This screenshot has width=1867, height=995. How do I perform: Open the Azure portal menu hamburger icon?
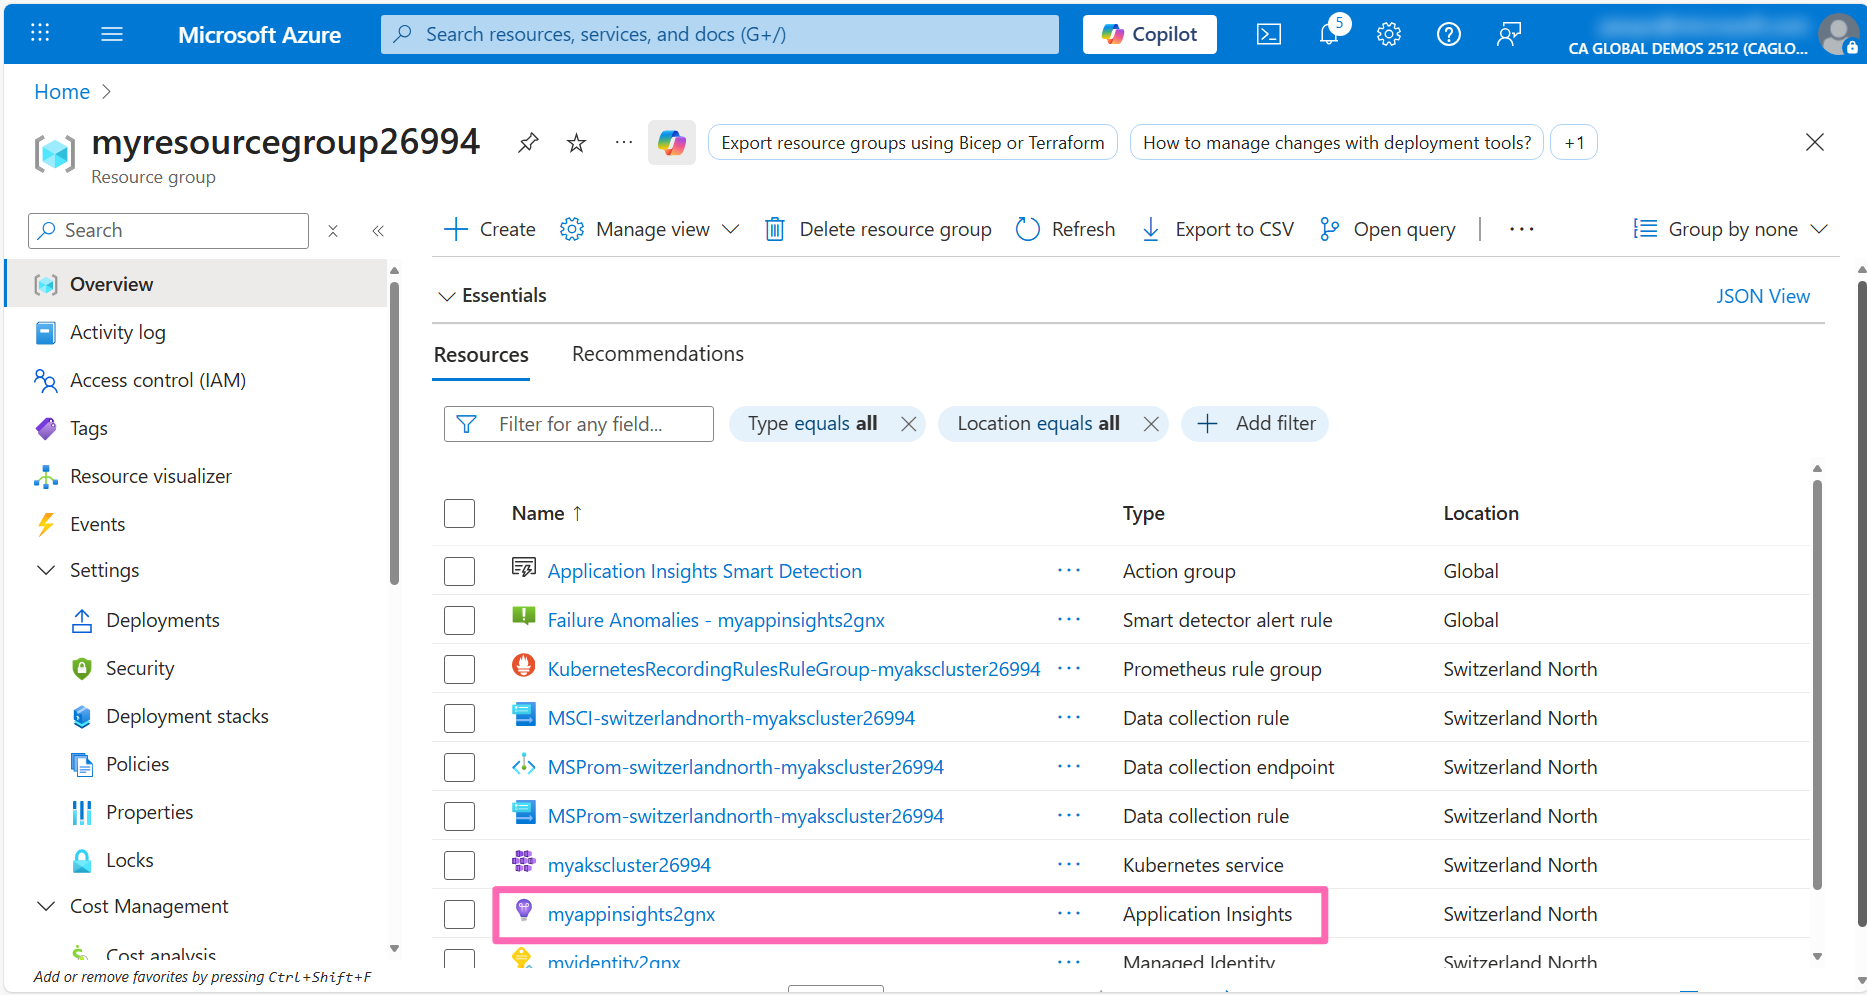pyautogui.click(x=112, y=33)
